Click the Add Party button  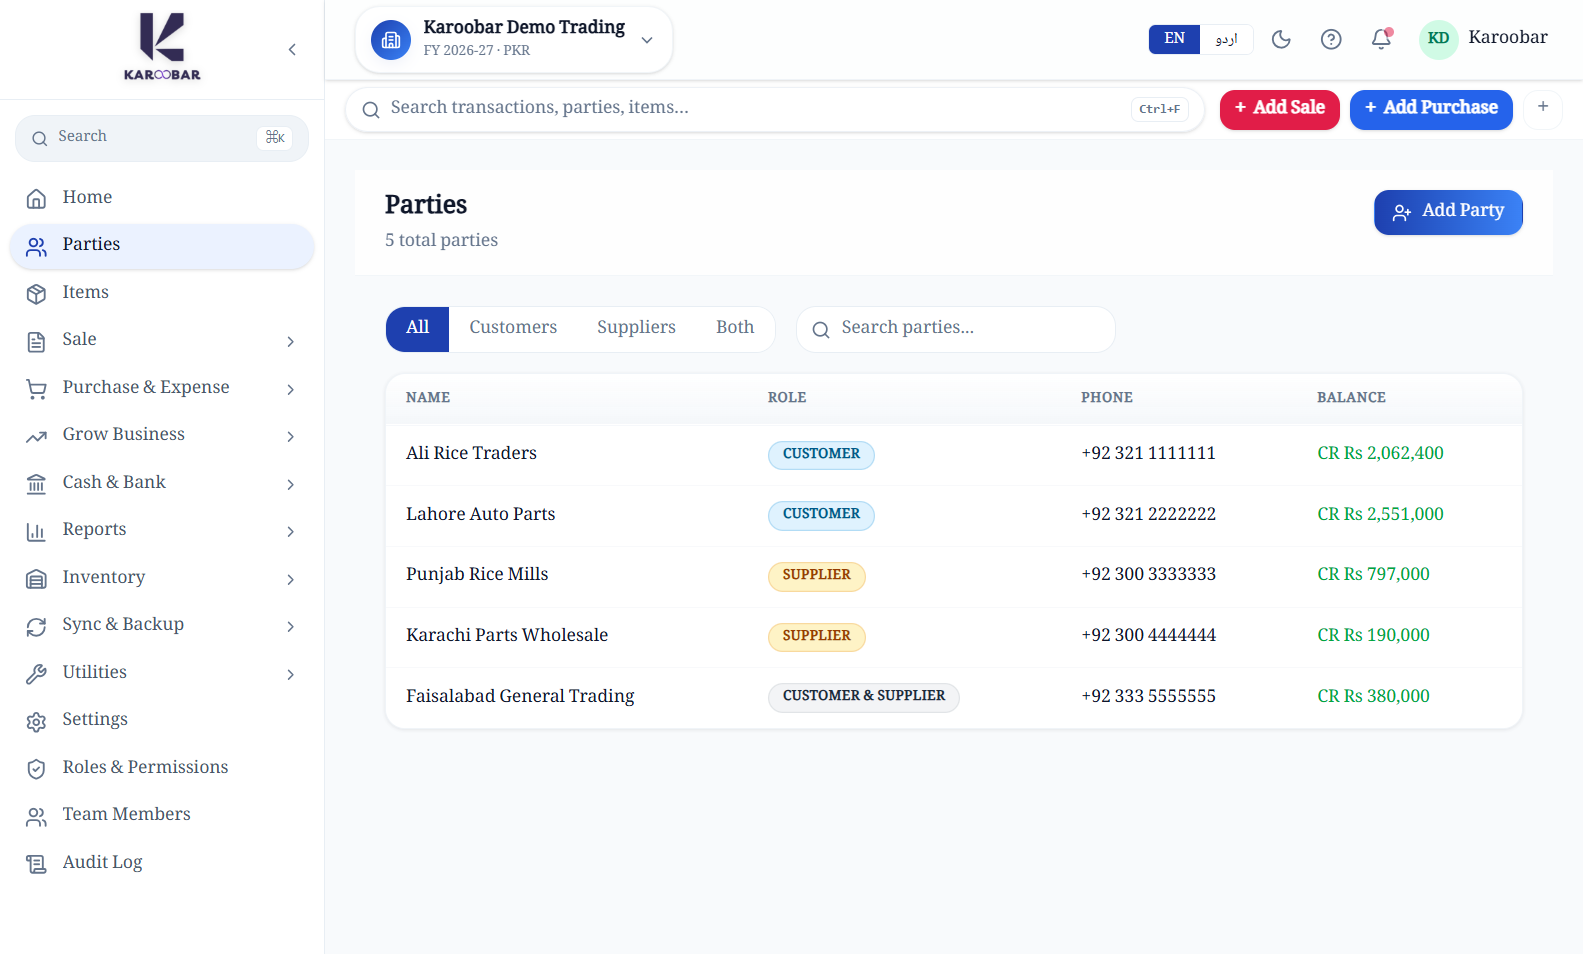[1448, 212]
